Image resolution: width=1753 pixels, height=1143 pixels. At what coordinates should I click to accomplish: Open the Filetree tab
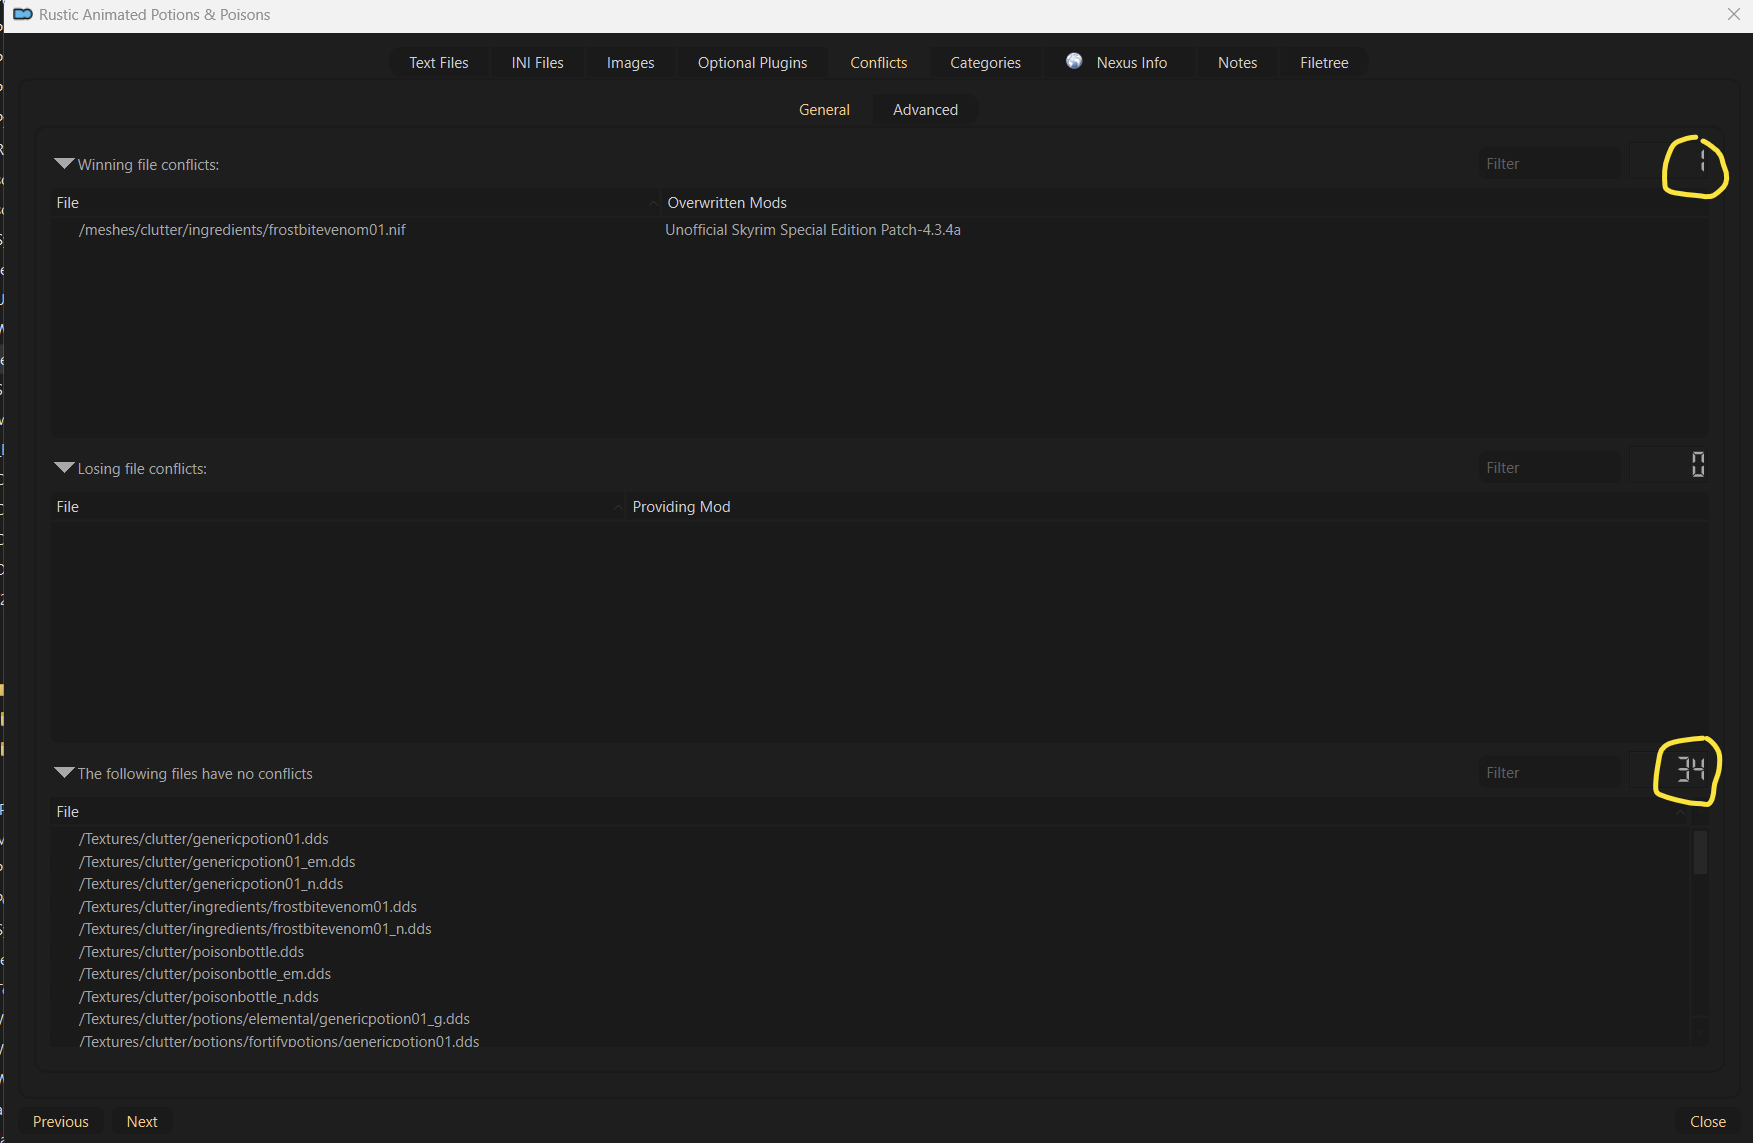pos(1324,63)
